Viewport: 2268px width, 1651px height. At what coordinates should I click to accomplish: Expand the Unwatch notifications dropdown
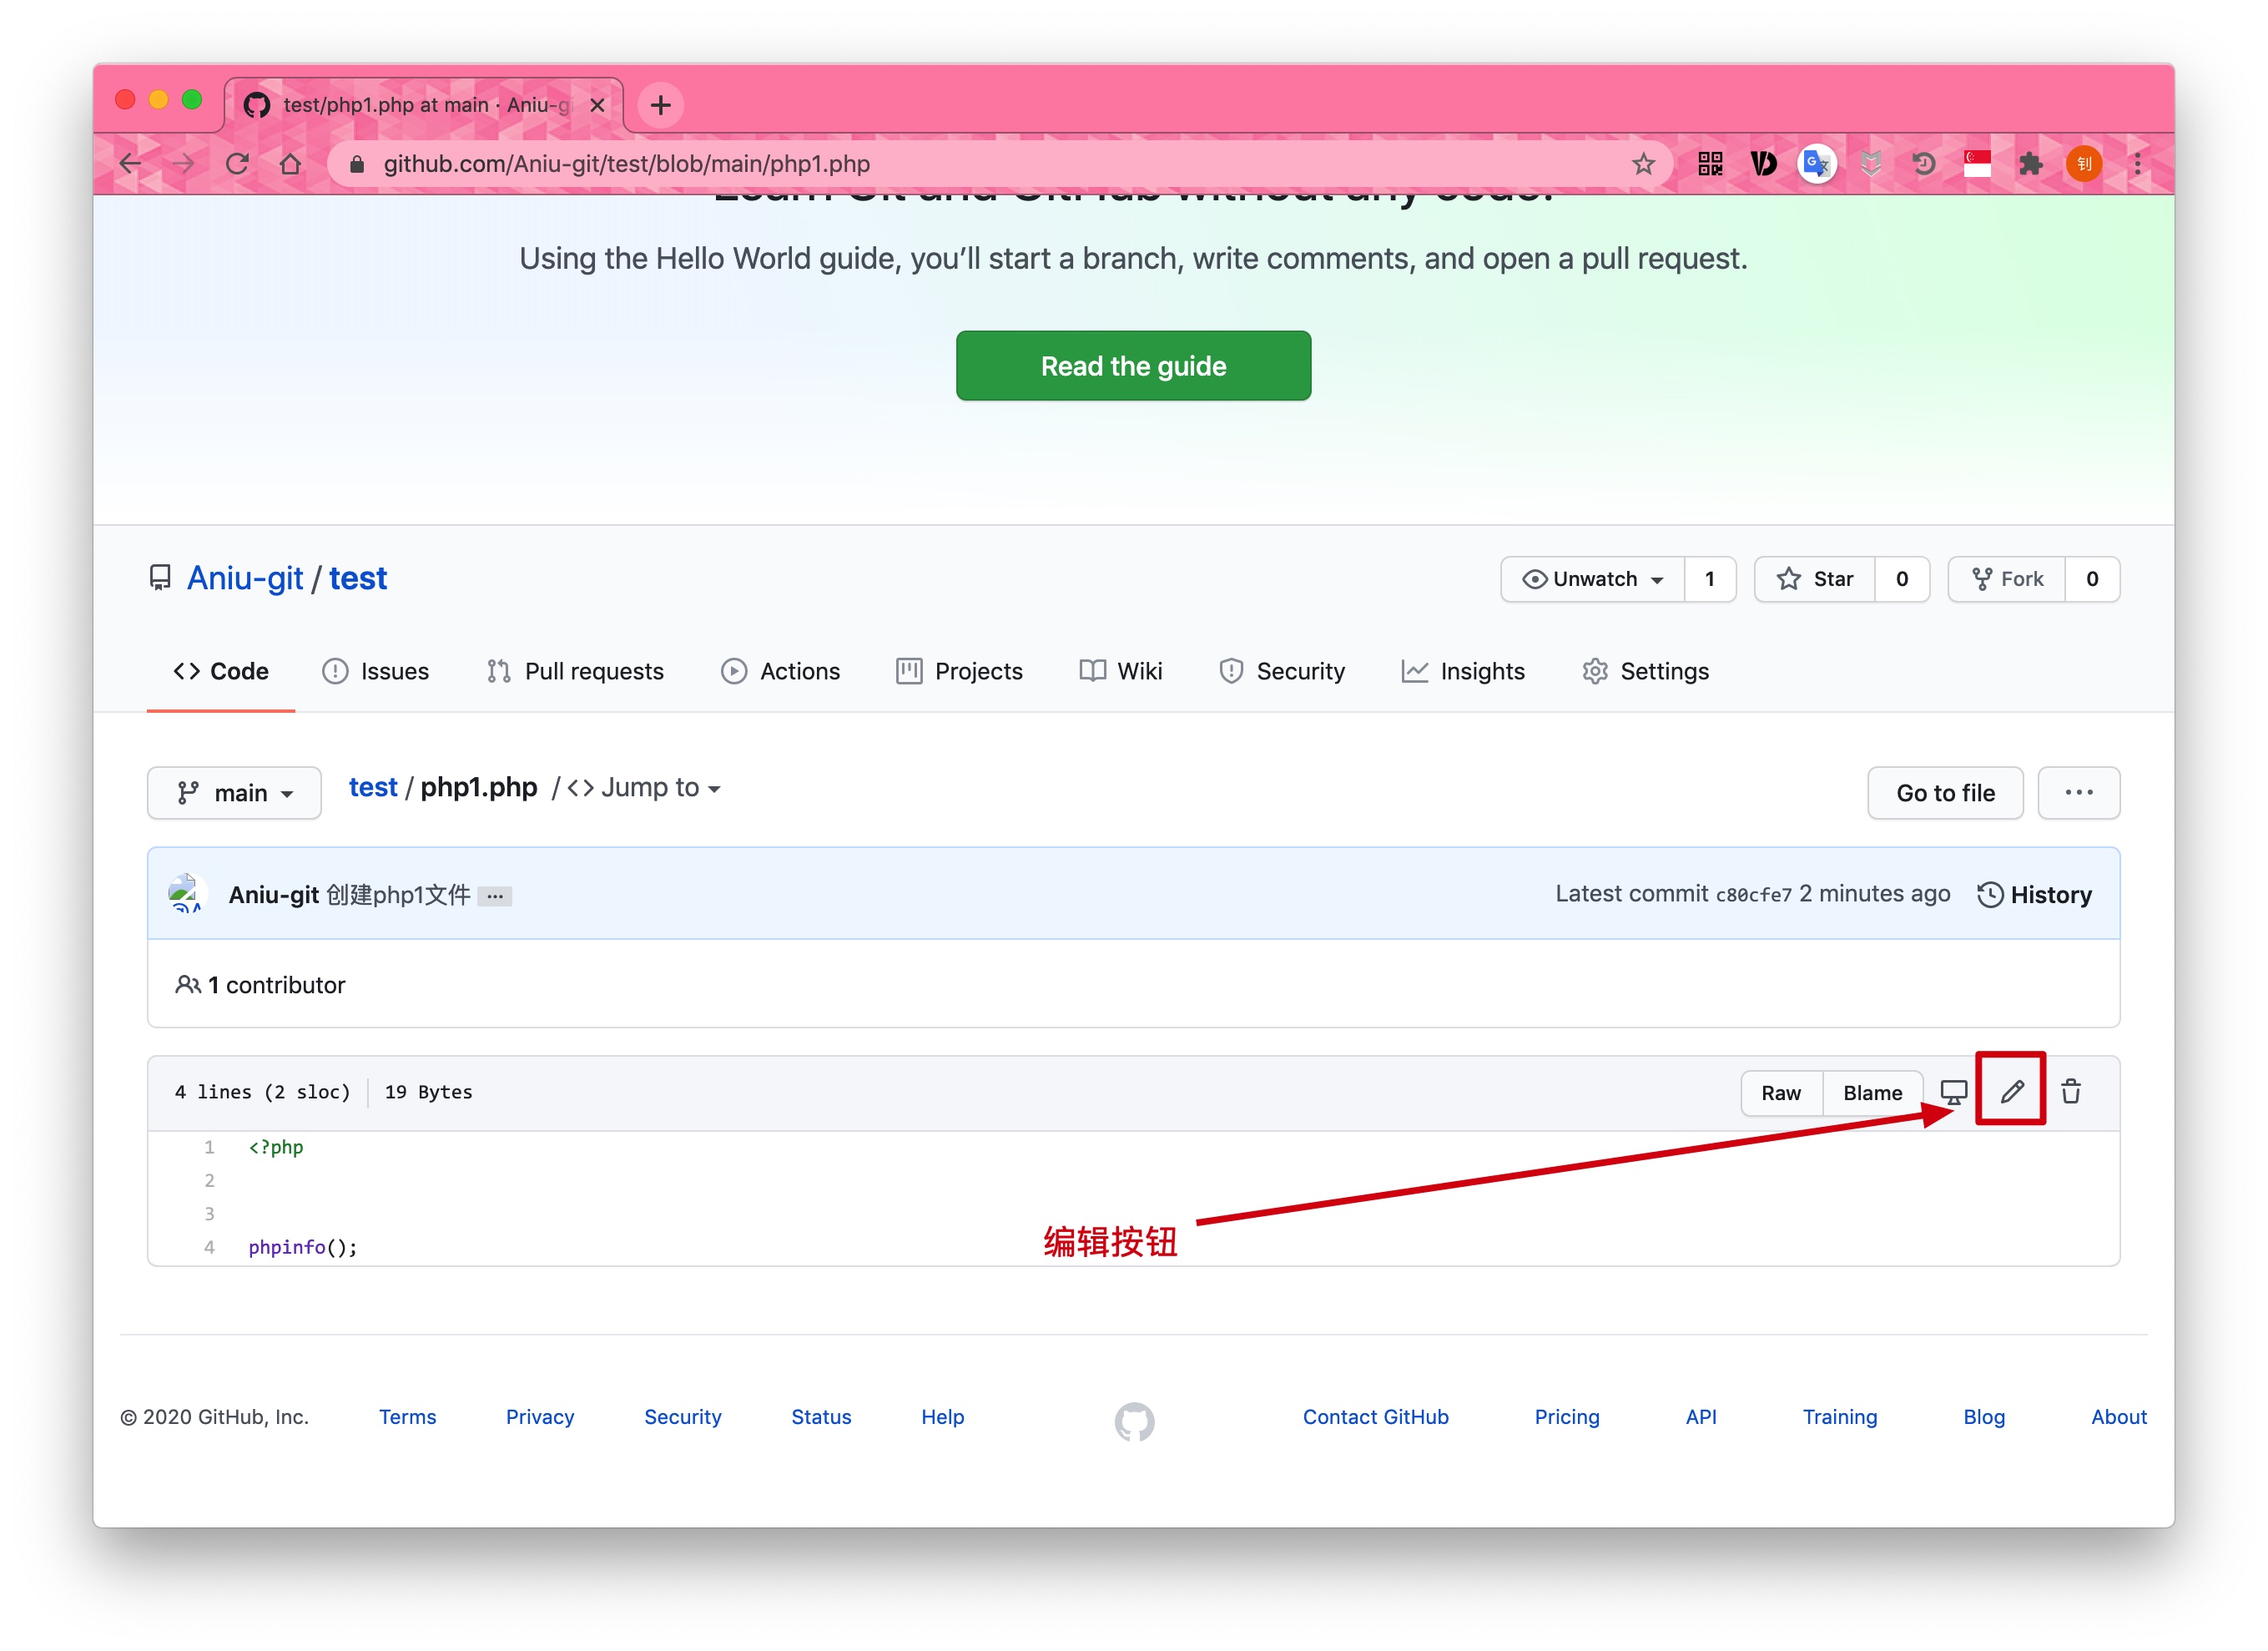coord(1593,579)
